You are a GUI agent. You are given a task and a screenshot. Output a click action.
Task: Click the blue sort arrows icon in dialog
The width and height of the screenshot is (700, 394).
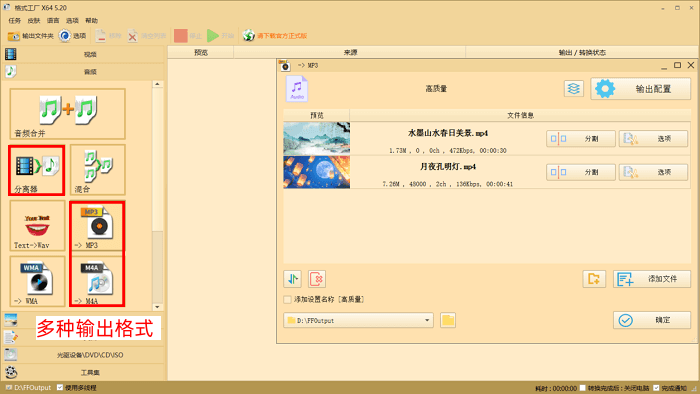[293, 279]
